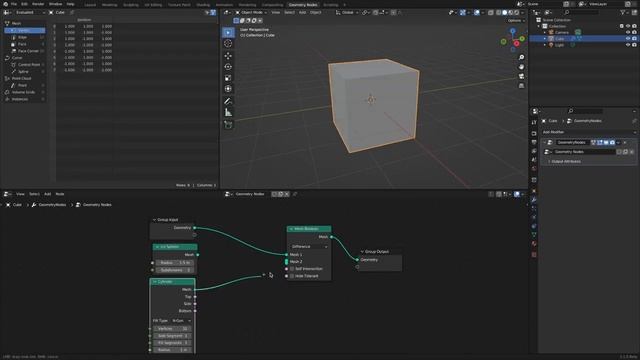Hide the Cube object with eye icon
640x360 pixels.
pos(628,38)
